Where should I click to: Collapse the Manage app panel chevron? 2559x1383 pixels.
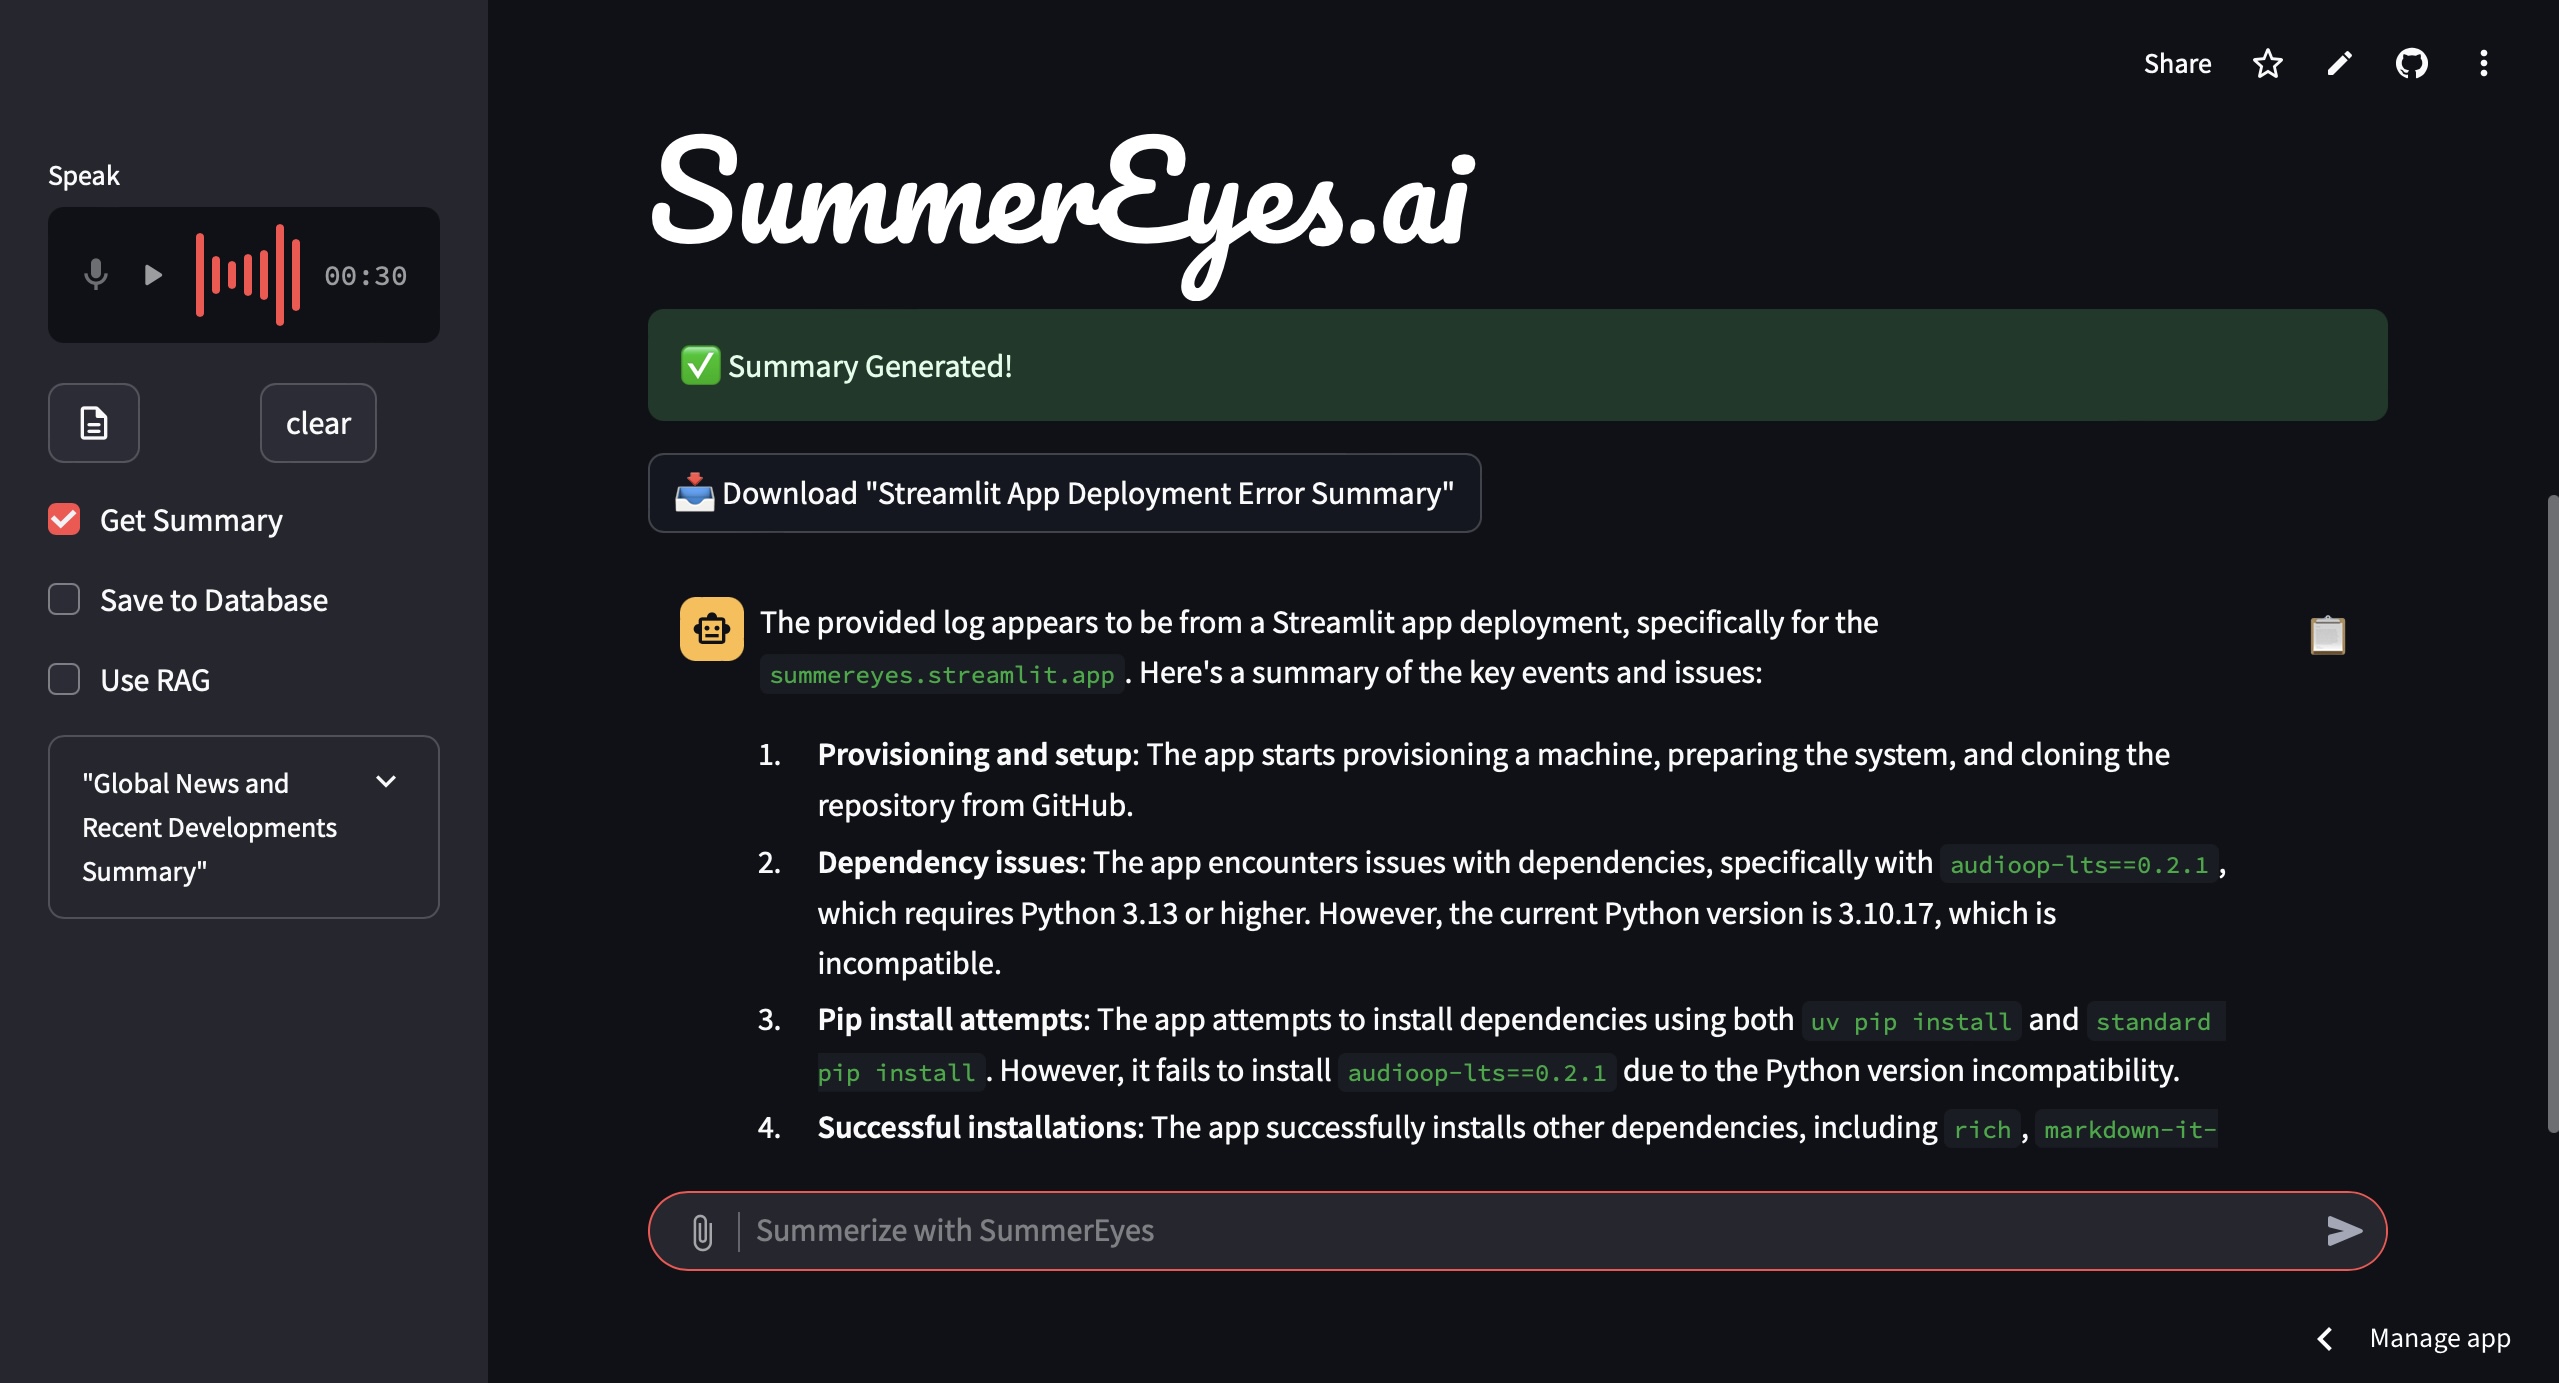pyautogui.click(x=2327, y=1338)
